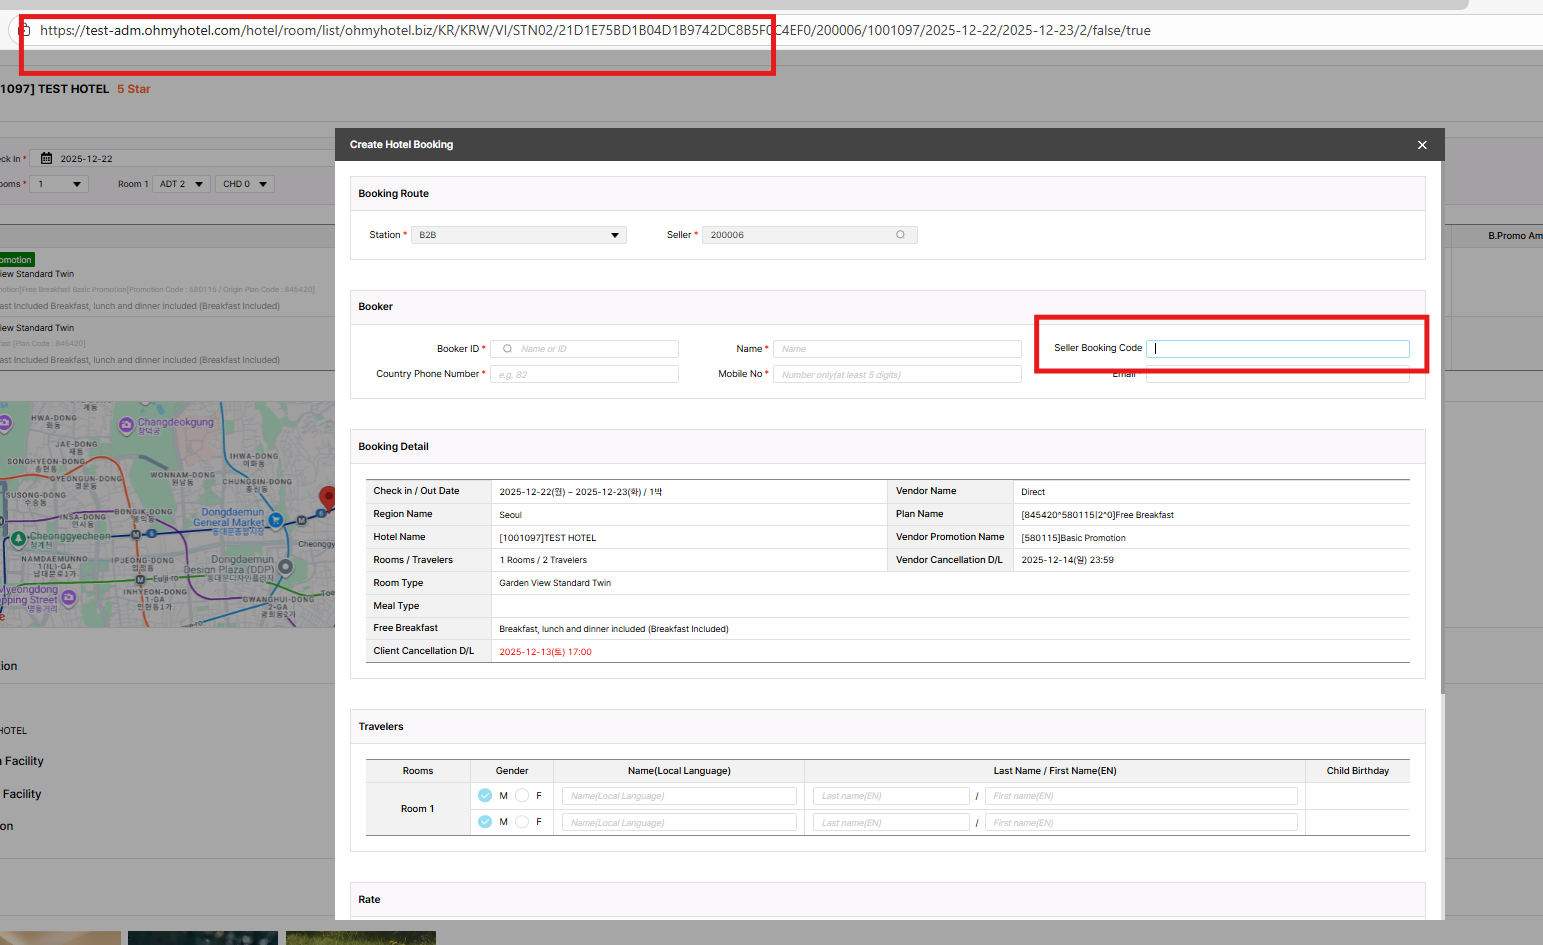Click the Cheonggyecheon green tree marker

click(18, 539)
